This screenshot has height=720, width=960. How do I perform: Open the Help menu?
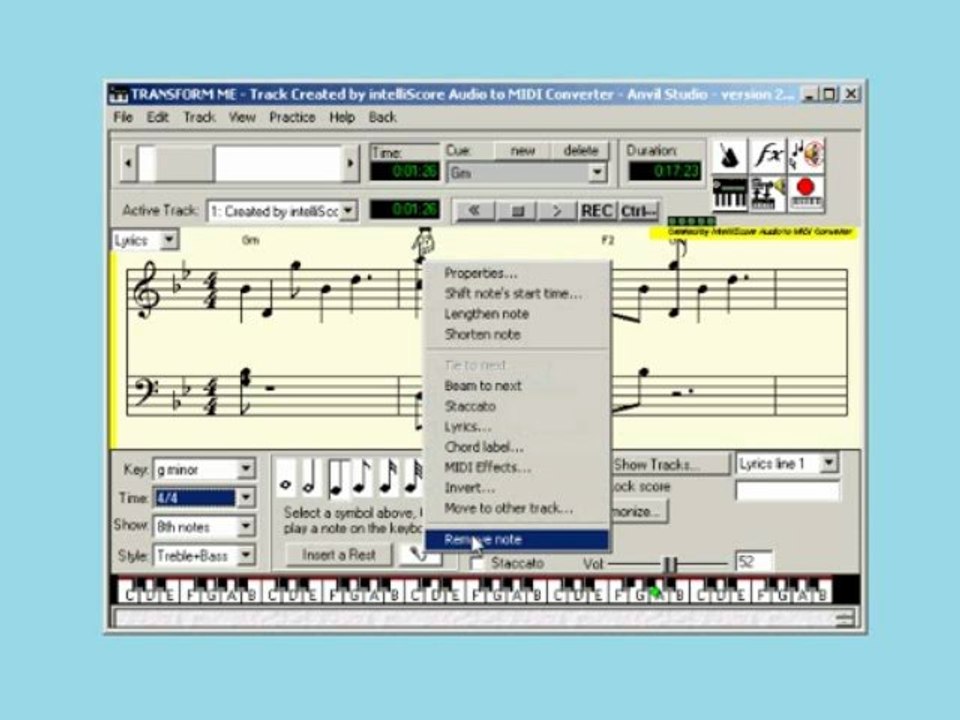(x=342, y=117)
